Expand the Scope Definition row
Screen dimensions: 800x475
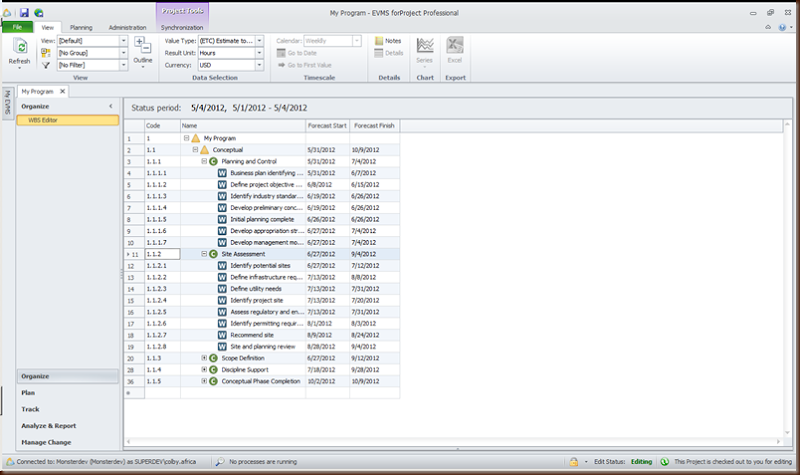204,358
